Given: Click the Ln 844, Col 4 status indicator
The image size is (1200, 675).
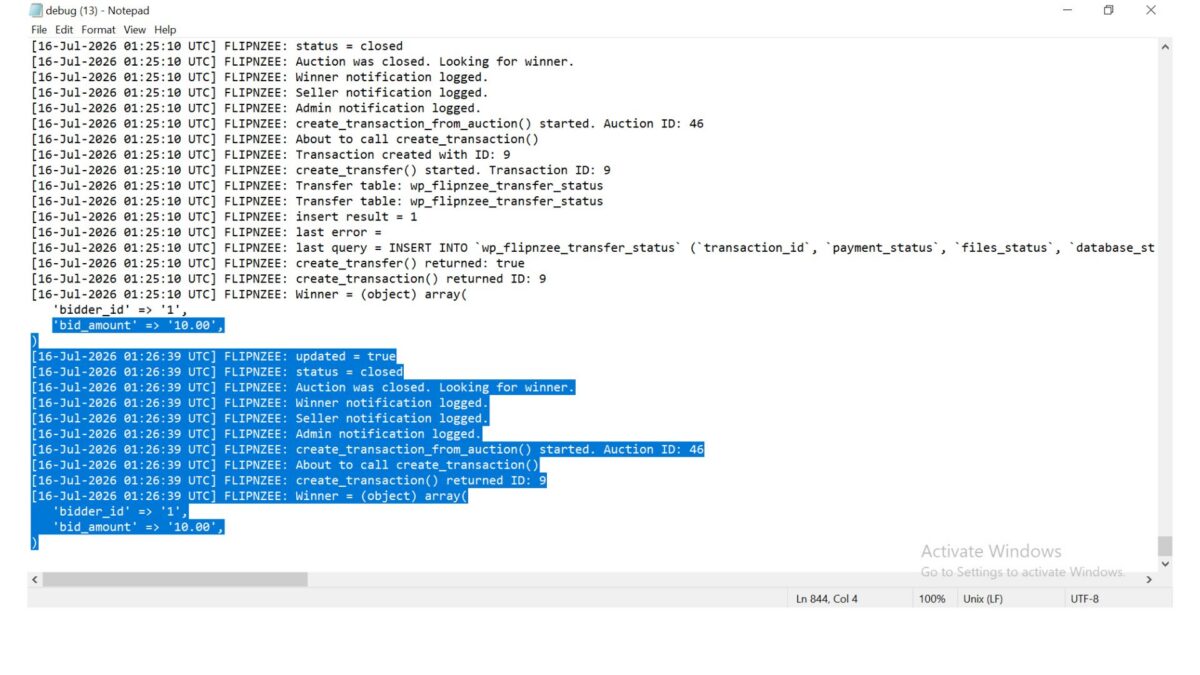Looking at the screenshot, I should [827, 599].
